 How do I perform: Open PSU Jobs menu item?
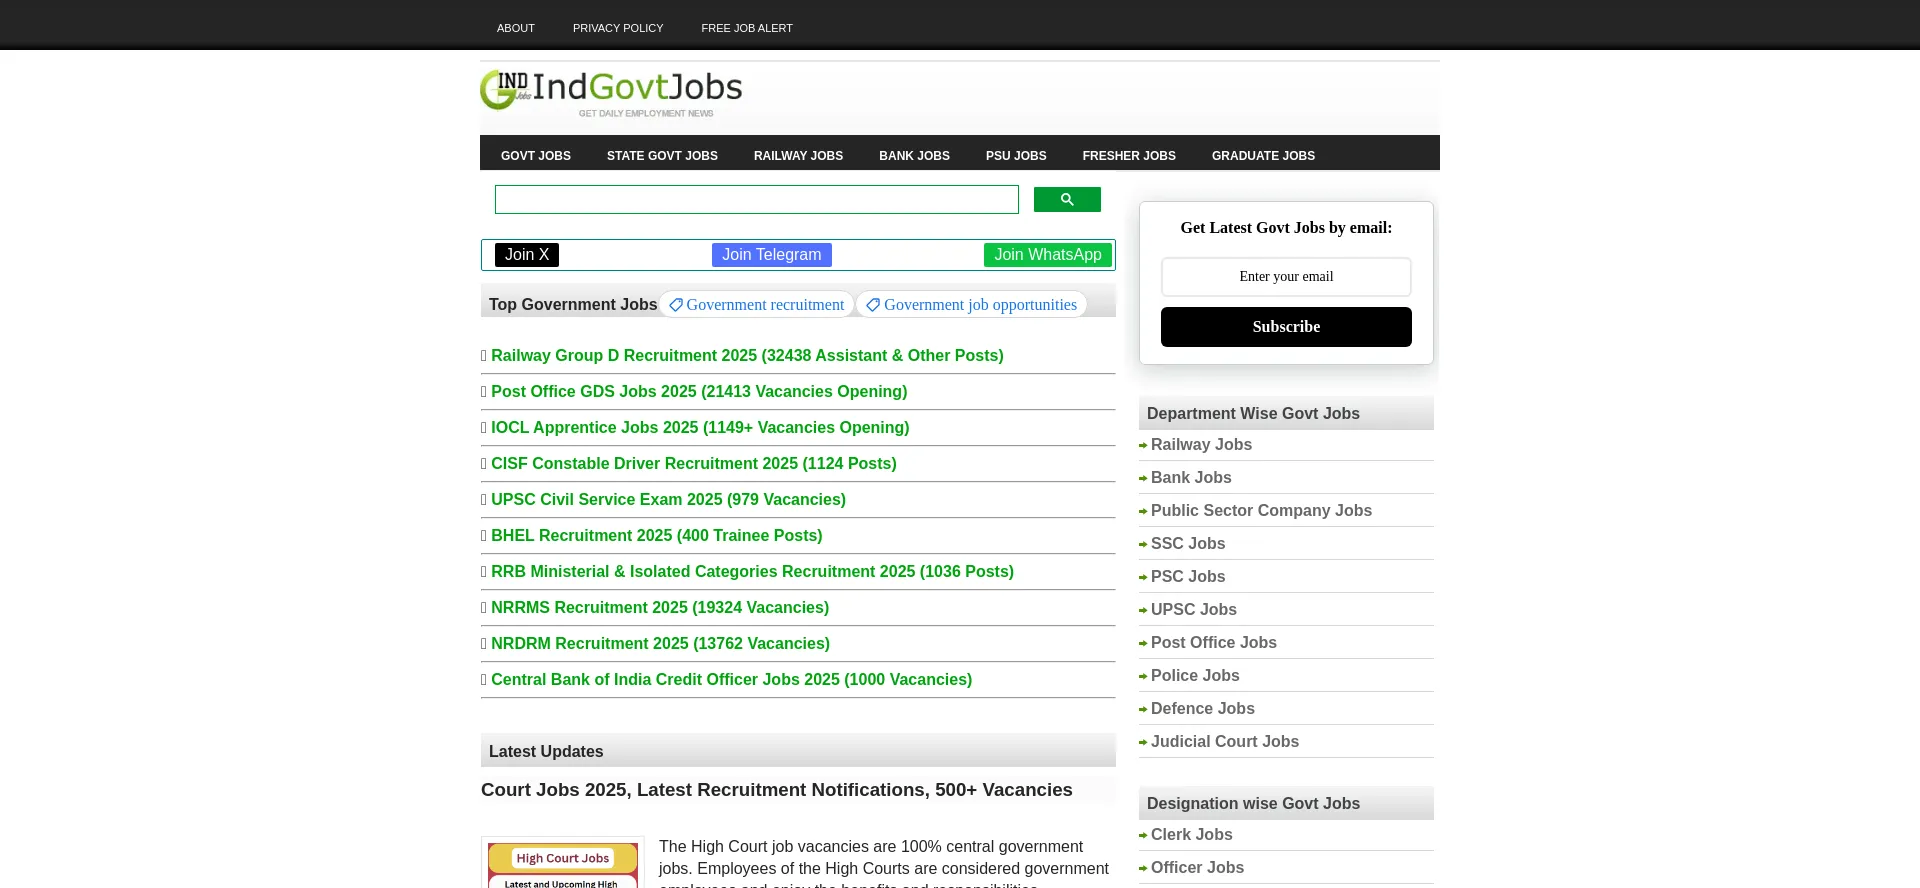pyautogui.click(x=1016, y=155)
